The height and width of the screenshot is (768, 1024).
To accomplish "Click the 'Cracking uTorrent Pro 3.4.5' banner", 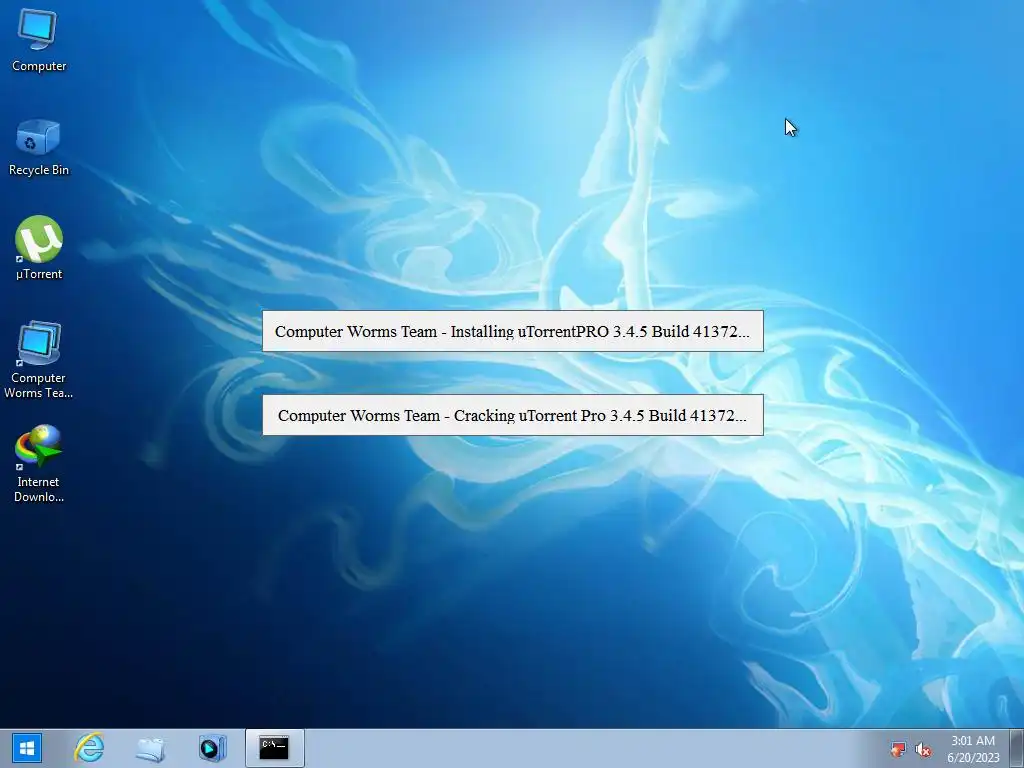I will tap(513, 415).
